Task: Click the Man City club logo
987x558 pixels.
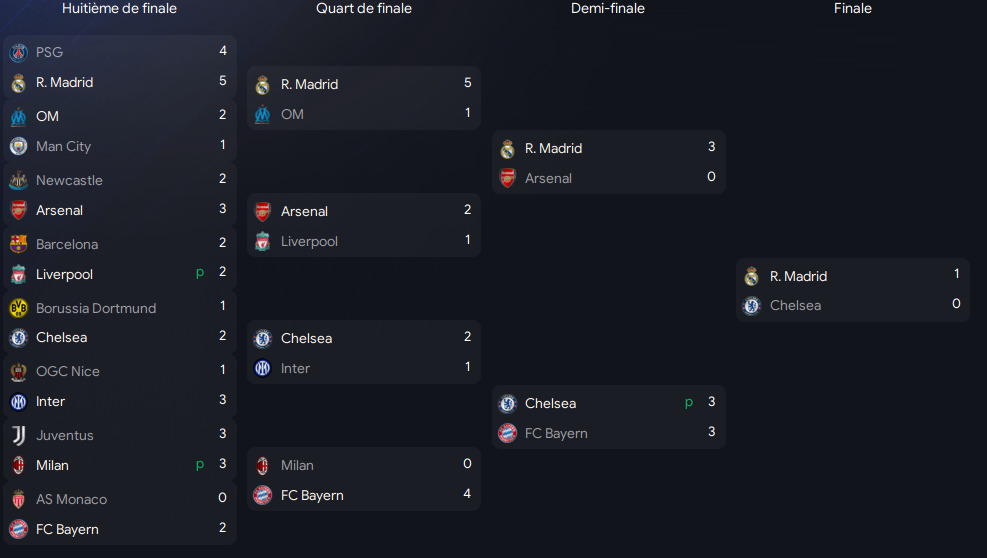Action: [18, 146]
